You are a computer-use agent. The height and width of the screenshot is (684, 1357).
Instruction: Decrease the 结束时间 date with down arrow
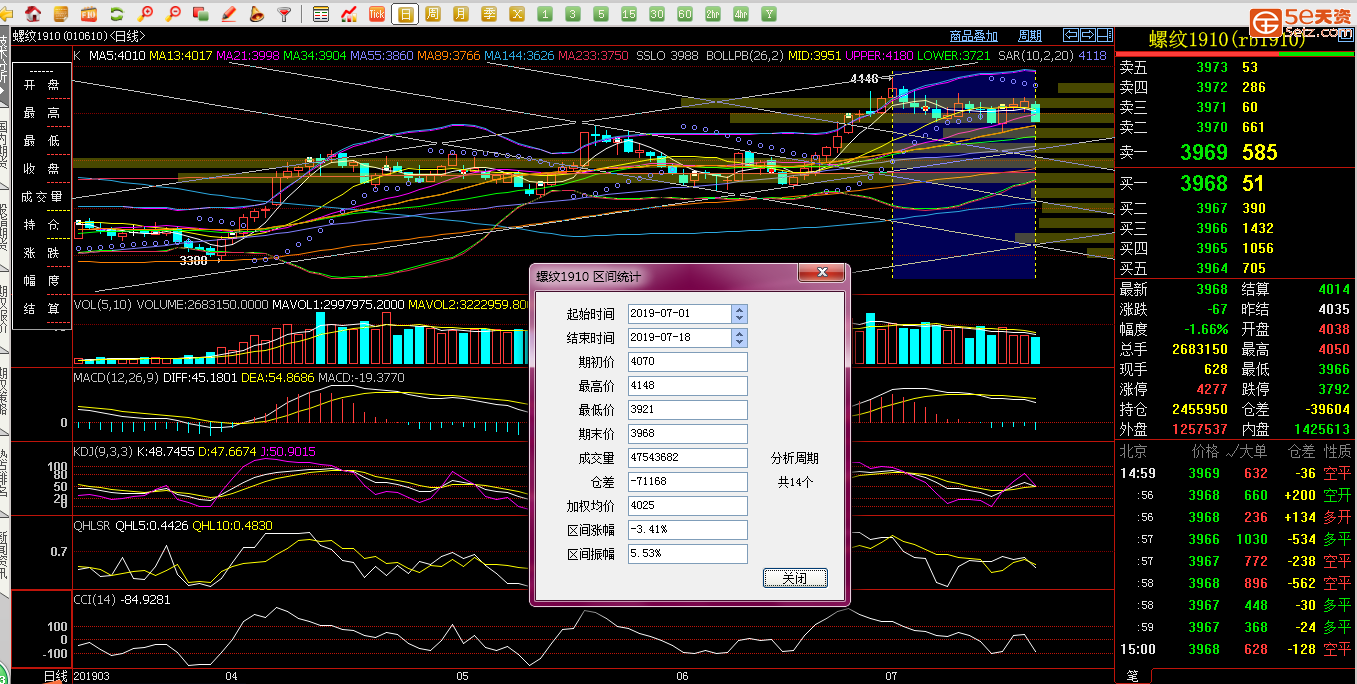[739, 342]
